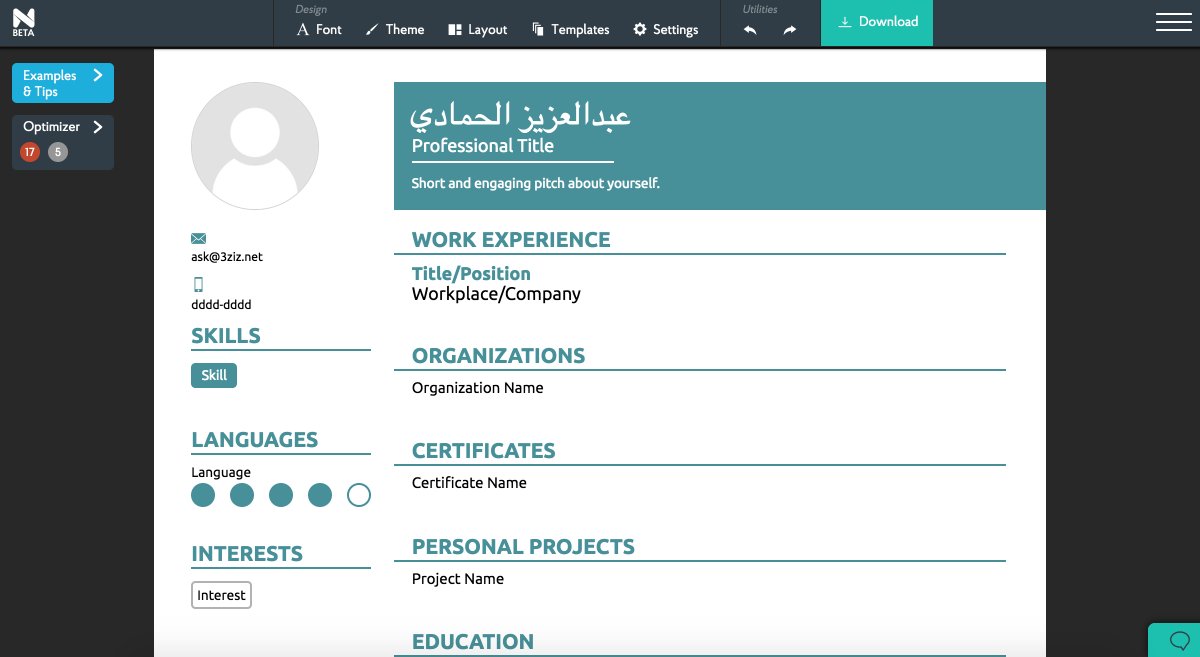Expand the Optimizer panel
The width and height of the screenshot is (1200, 657).
point(63,127)
